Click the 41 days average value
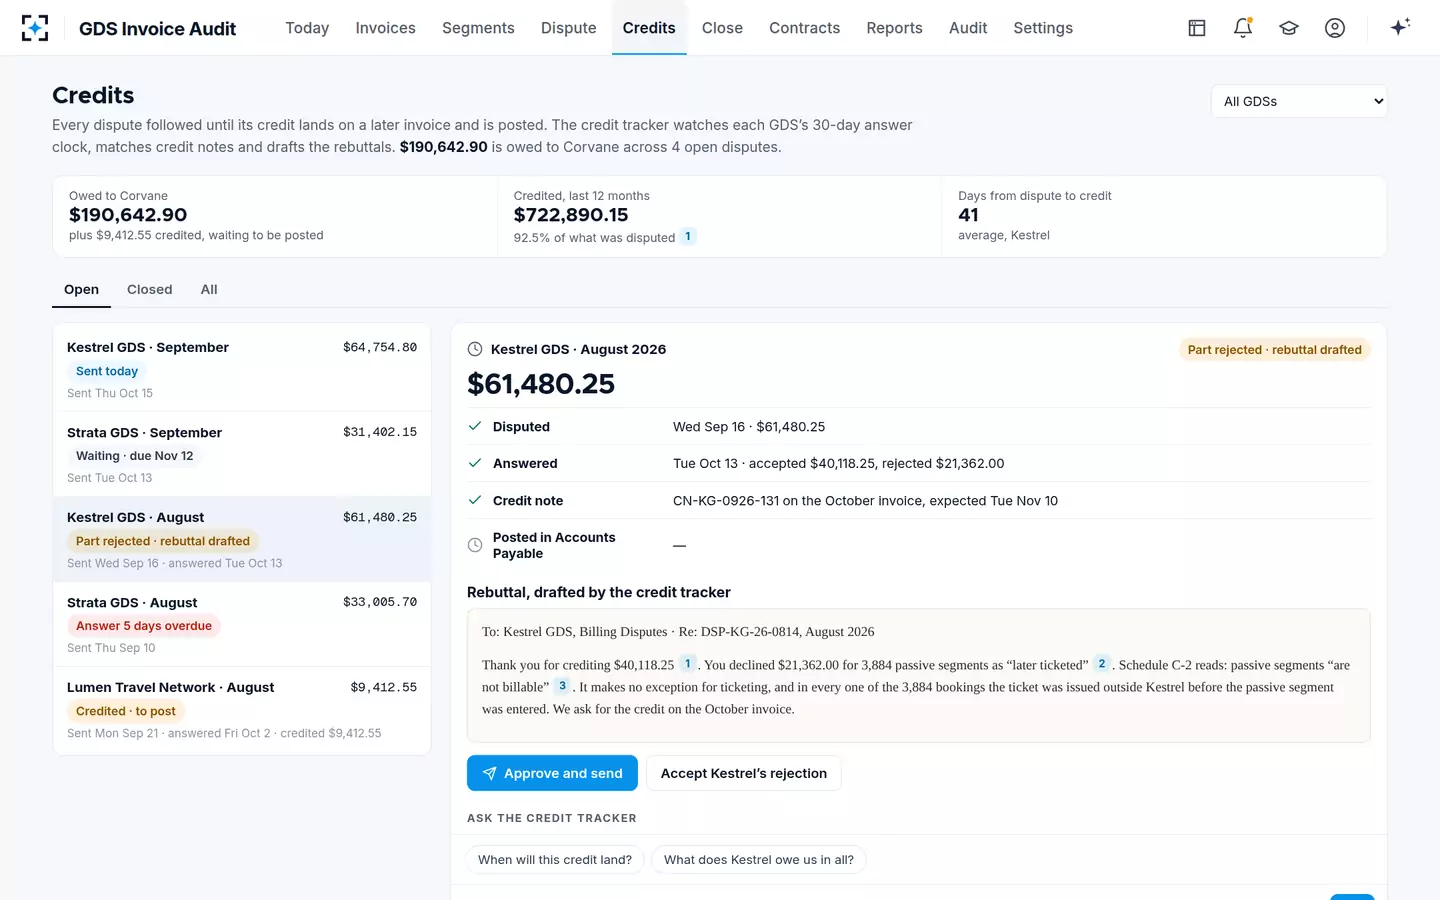Screen dimensions: 1440x900 968,215
